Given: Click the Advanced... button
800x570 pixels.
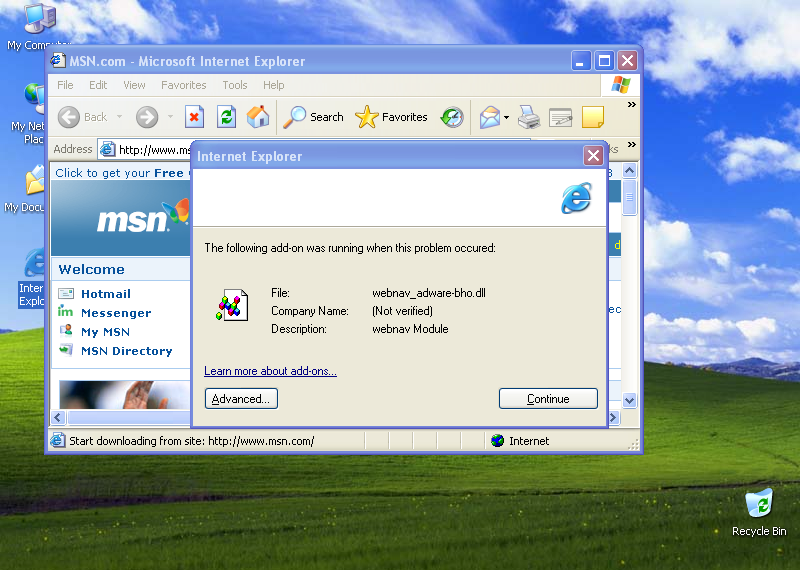Looking at the screenshot, I should (x=241, y=399).
